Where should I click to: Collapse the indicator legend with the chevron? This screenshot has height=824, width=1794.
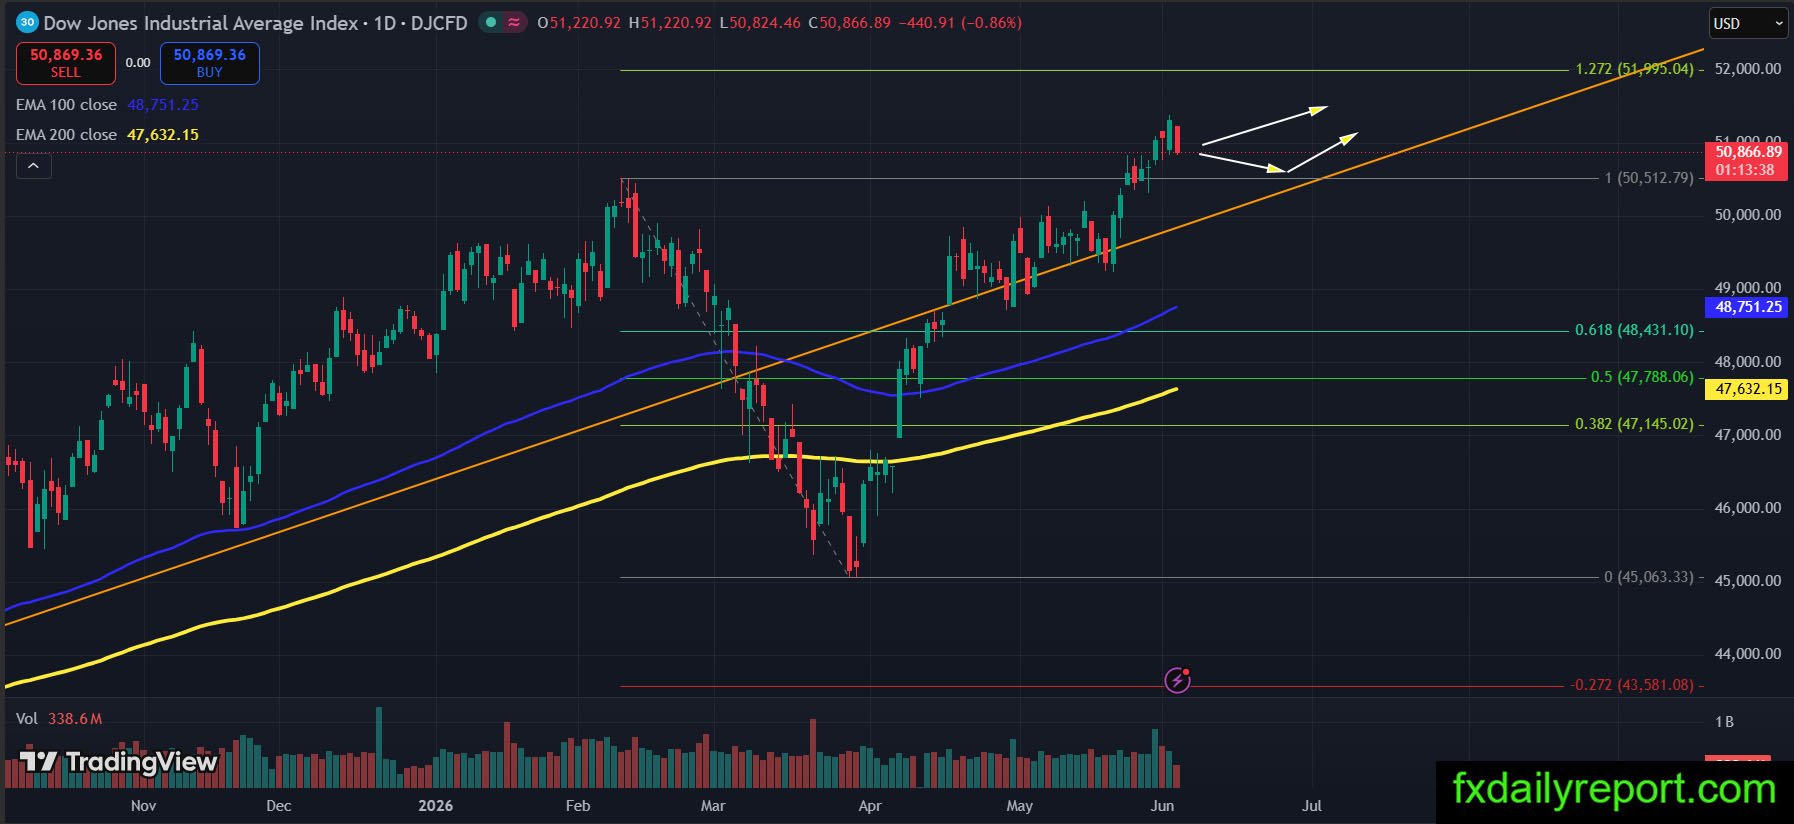pyautogui.click(x=33, y=166)
